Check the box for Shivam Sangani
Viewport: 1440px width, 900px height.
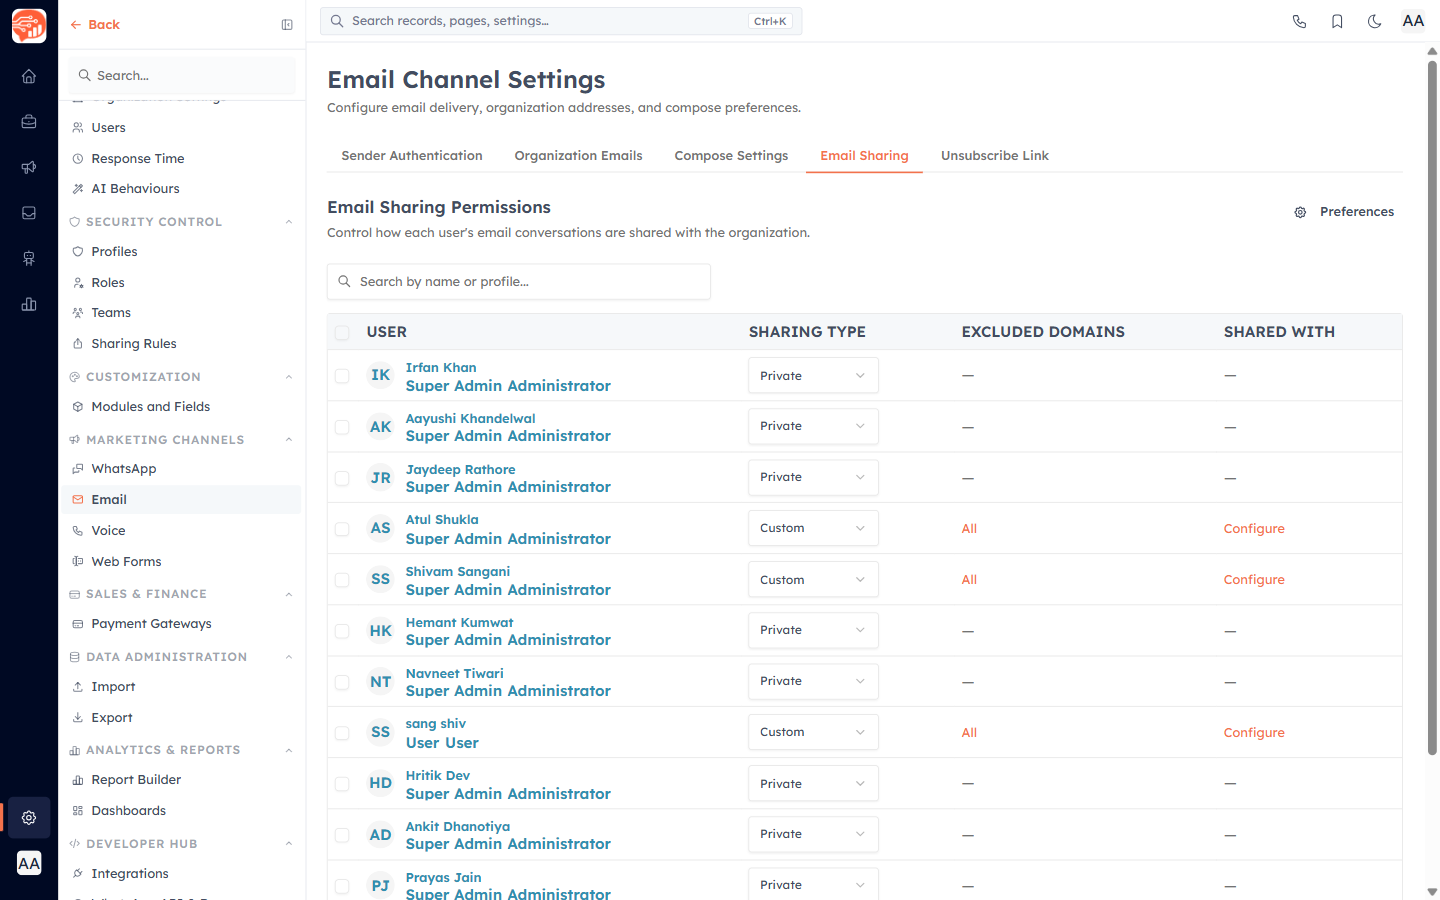[x=342, y=580]
